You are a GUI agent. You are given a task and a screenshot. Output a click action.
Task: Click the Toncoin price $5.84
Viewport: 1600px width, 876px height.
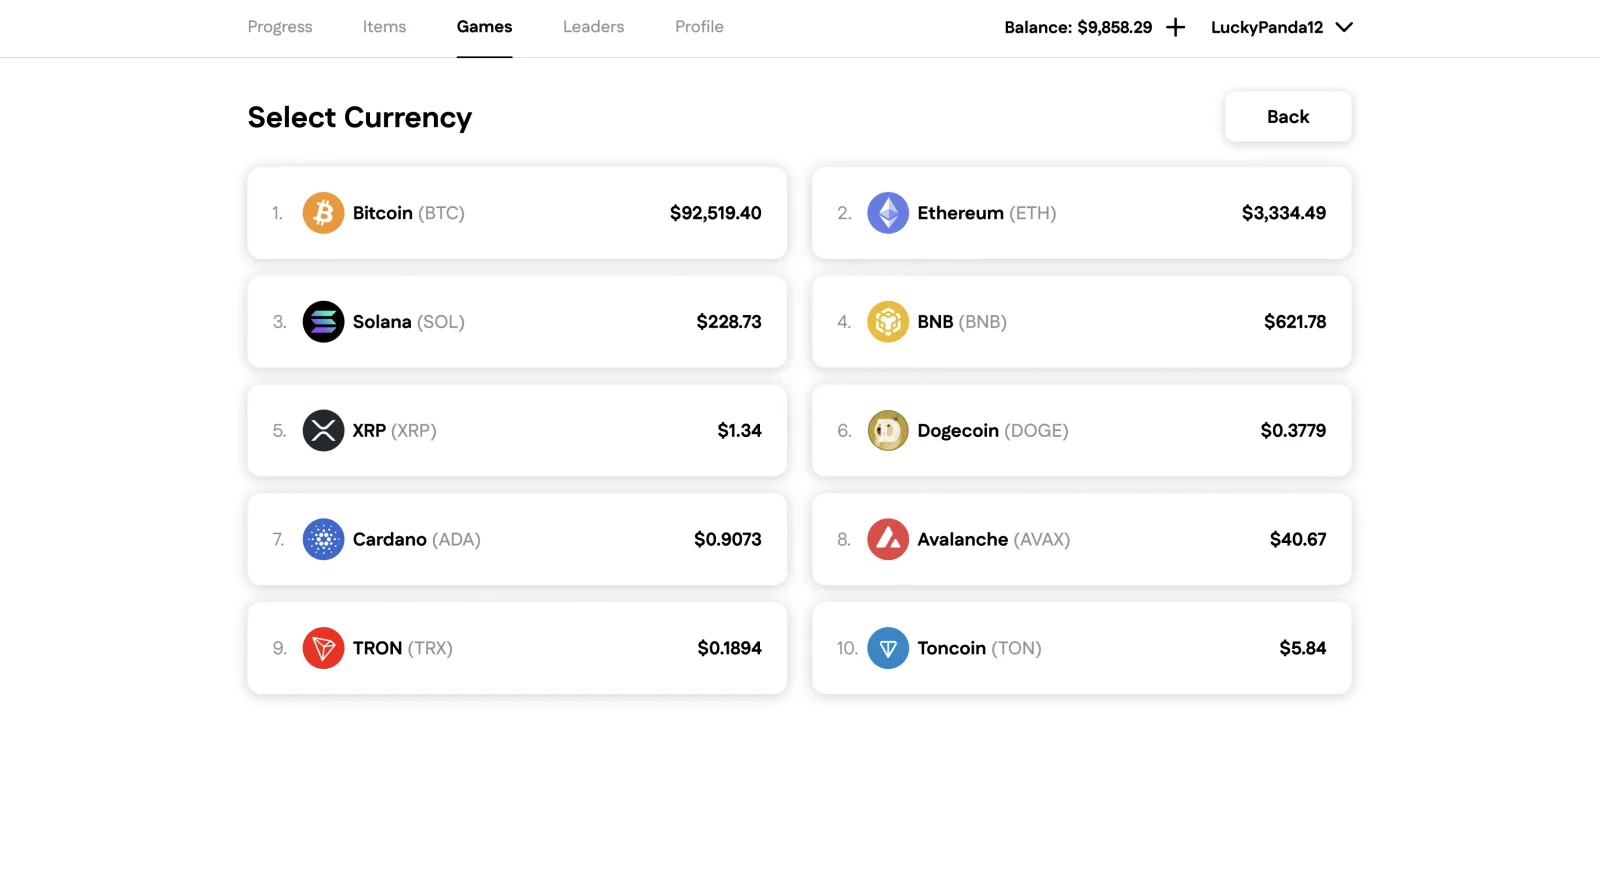point(1303,648)
